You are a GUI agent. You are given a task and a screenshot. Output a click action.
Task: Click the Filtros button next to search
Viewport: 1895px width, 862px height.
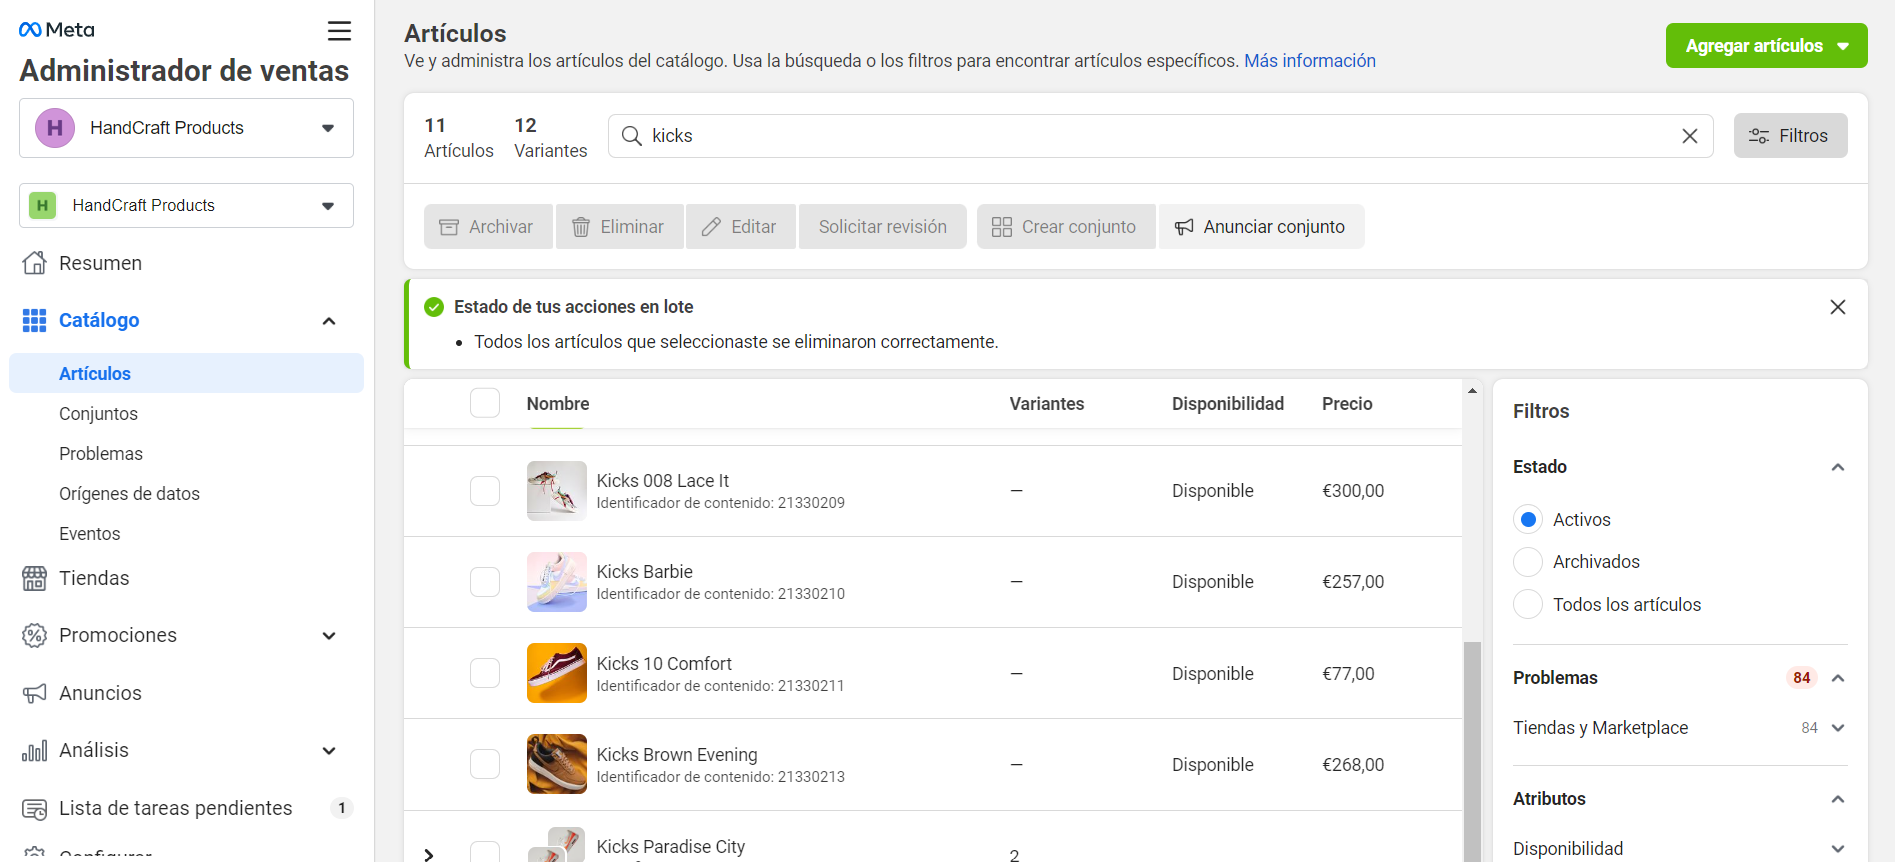(x=1789, y=136)
